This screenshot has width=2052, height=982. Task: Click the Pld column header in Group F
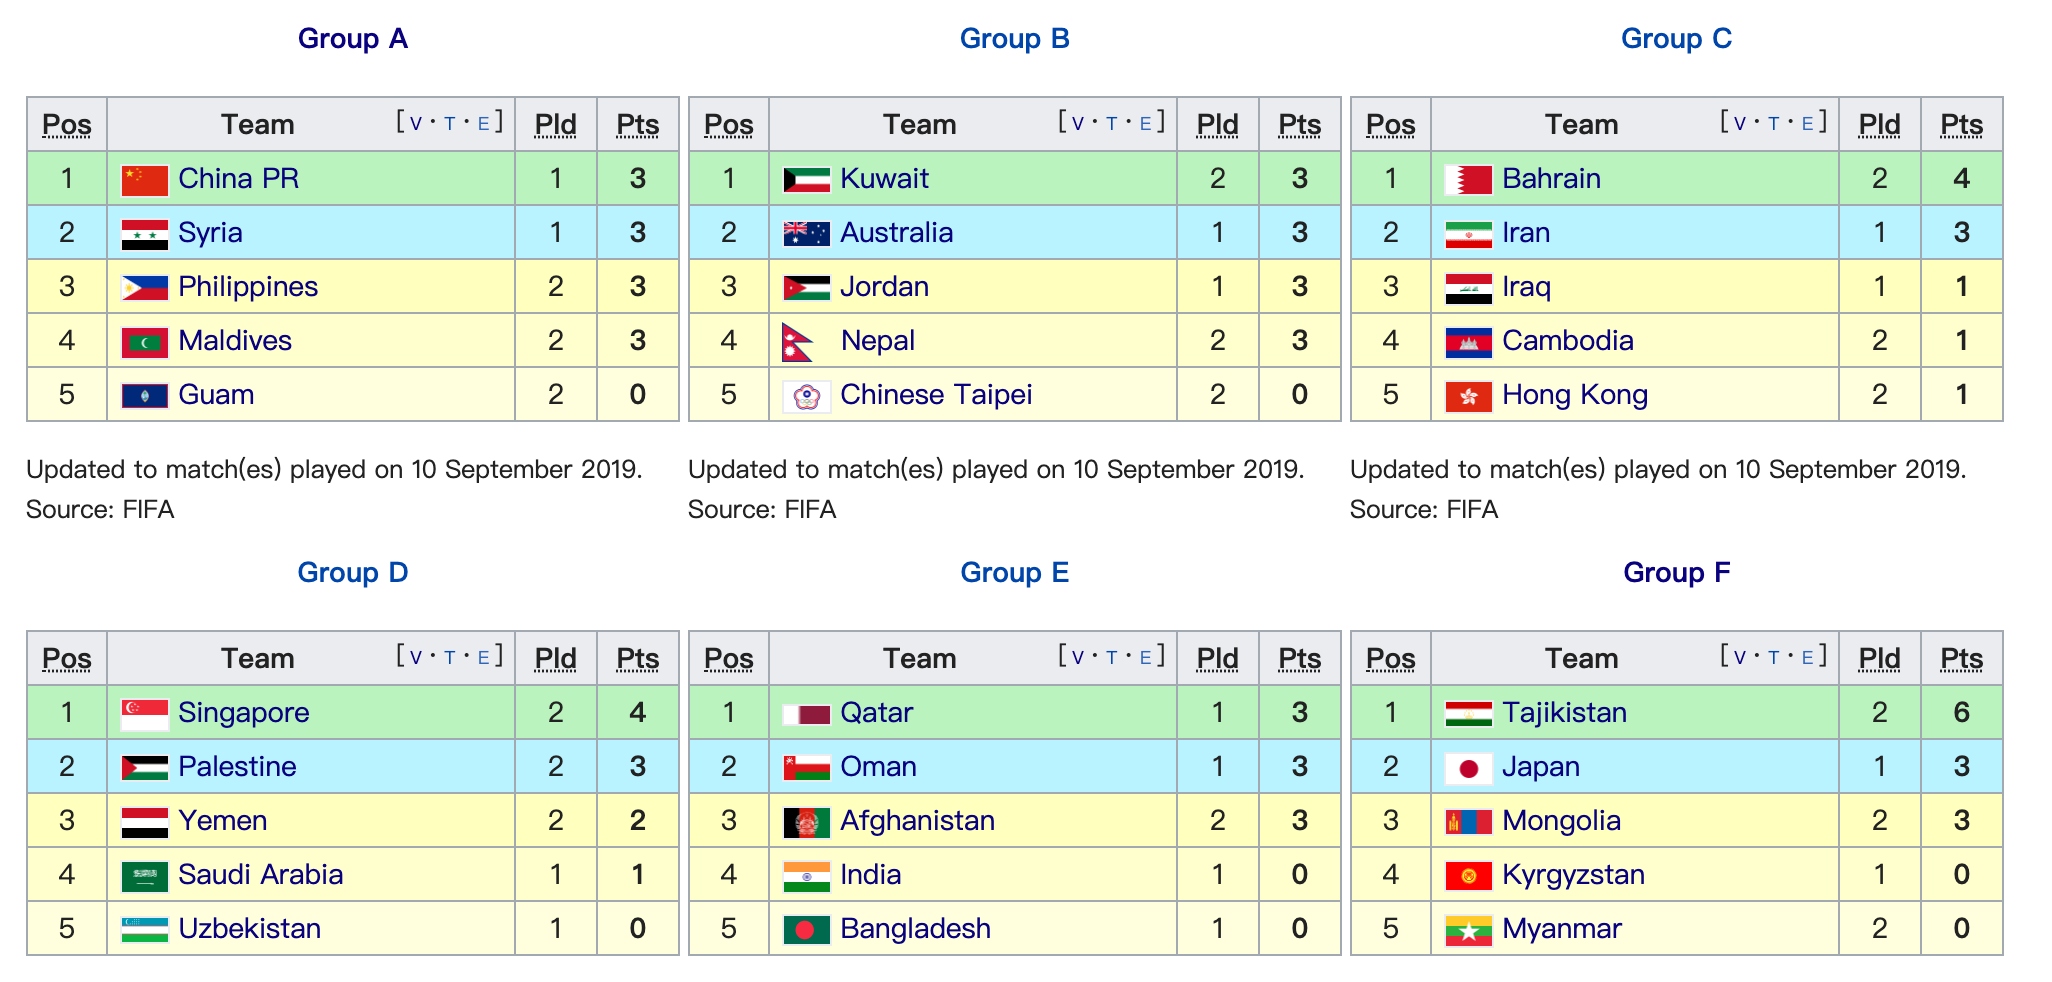click(x=1879, y=659)
